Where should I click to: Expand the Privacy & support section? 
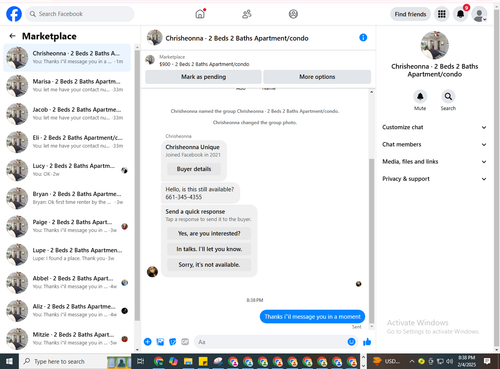pos(434,179)
